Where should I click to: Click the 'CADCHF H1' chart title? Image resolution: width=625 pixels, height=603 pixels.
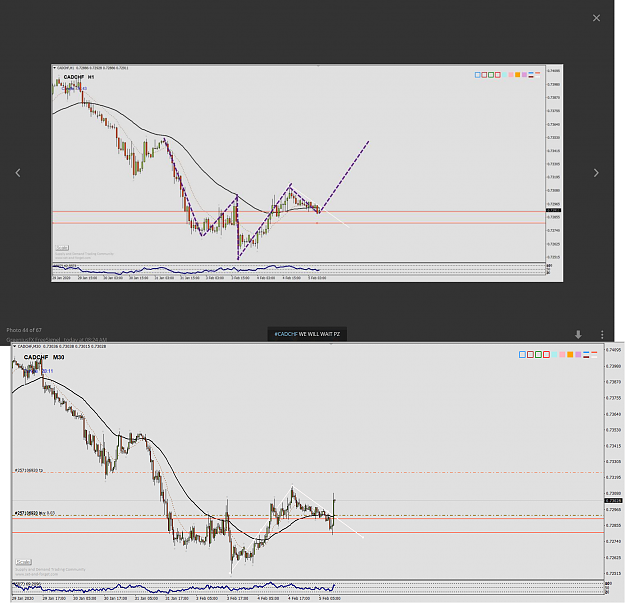[79, 77]
